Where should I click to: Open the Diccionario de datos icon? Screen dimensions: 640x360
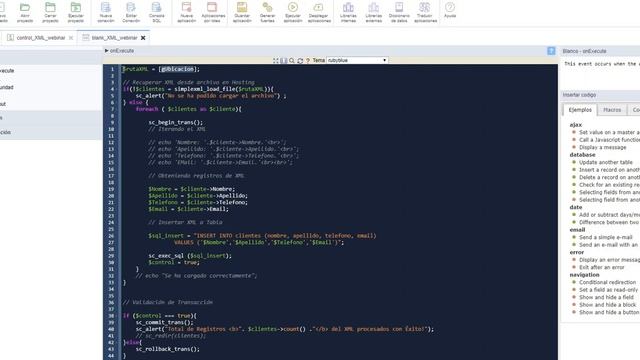pyautogui.click(x=399, y=12)
